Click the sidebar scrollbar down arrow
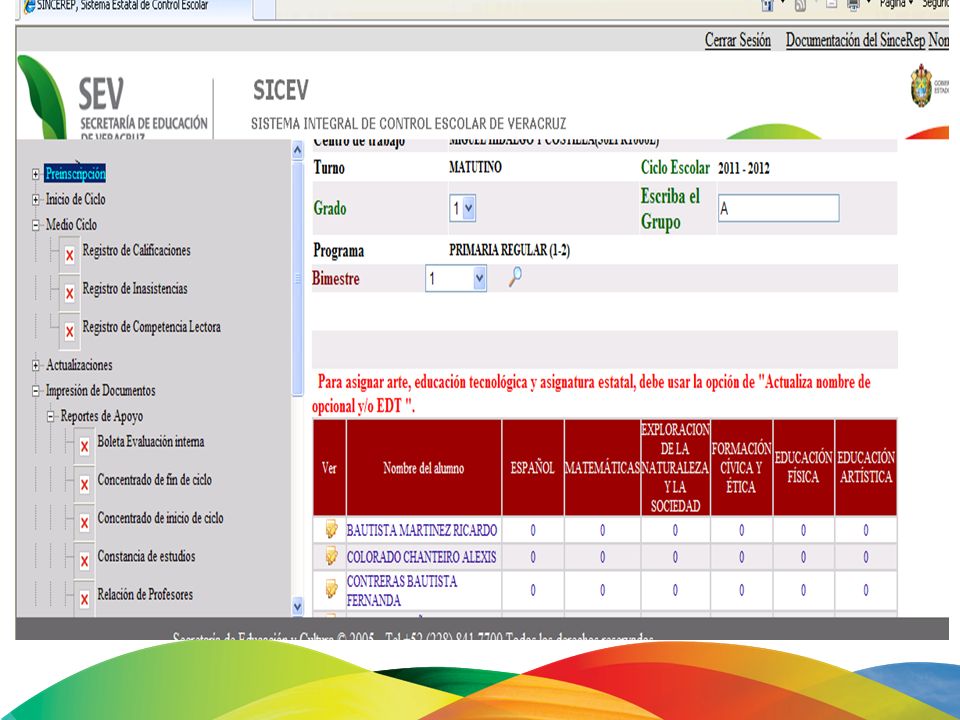The width and height of the screenshot is (960, 720). pyautogui.click(x=298, y=606)
